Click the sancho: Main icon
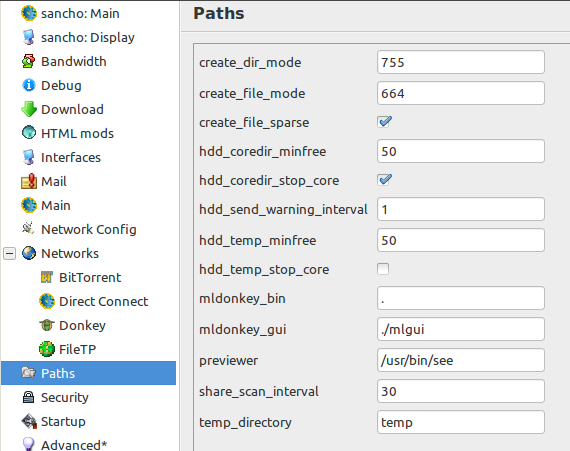This screenshot has height=451, width=570. 29,13
